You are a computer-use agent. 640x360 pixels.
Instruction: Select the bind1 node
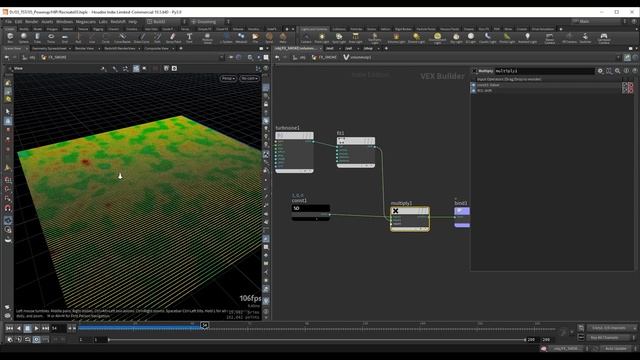462,217
